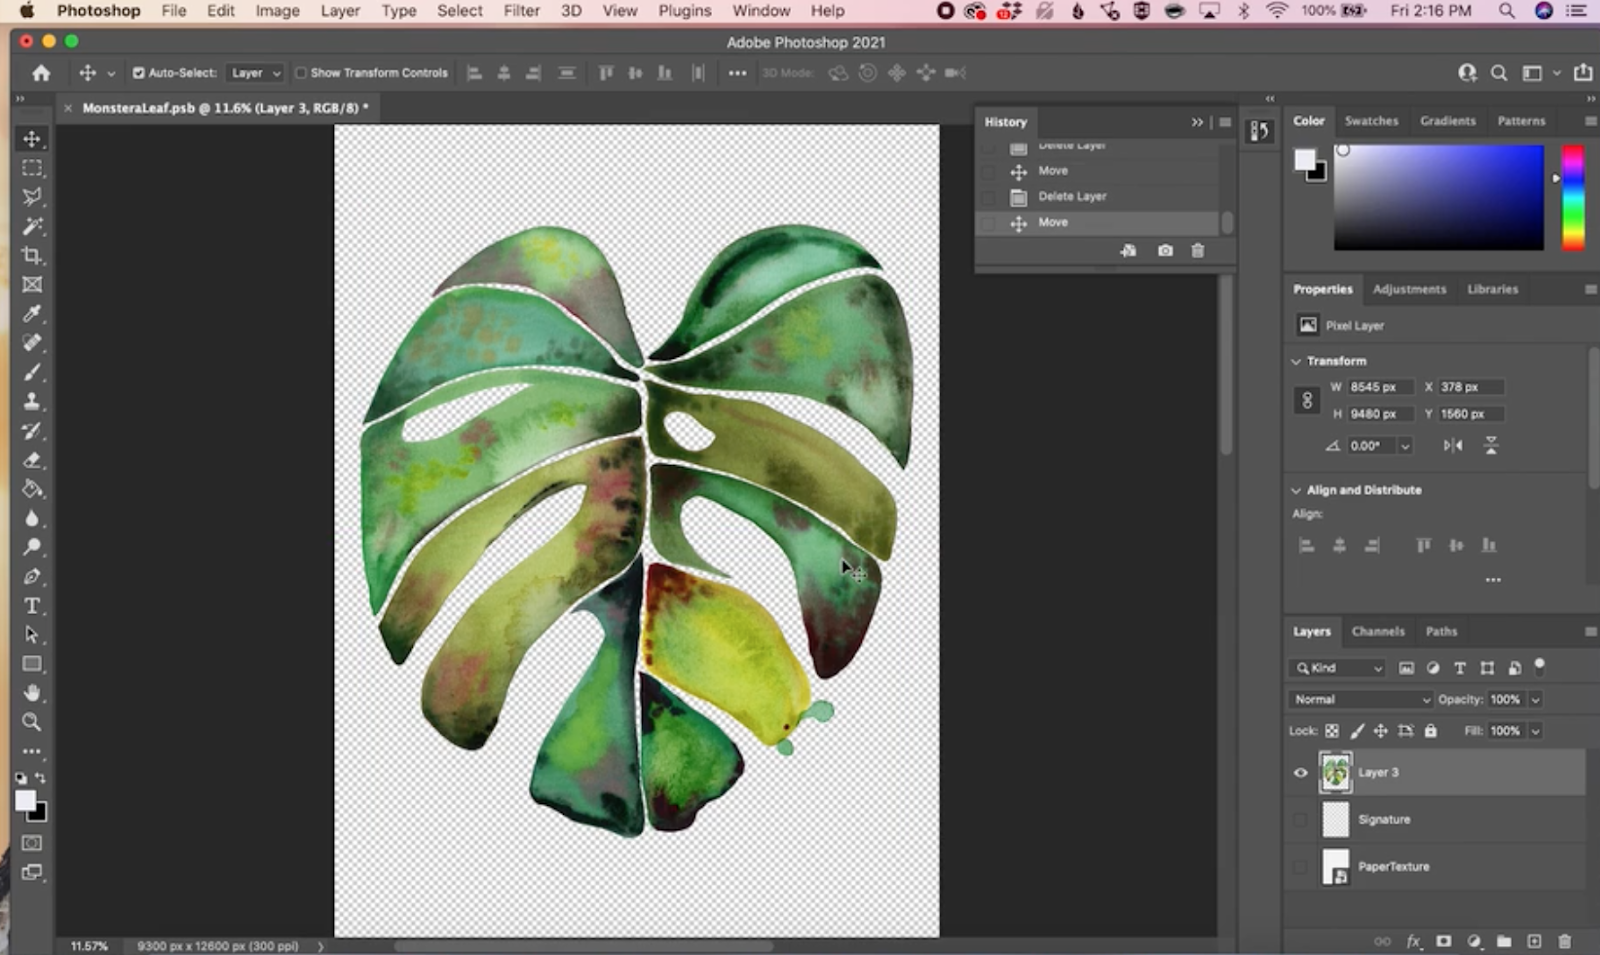
Task: Click the more options ellipsis in options bar
Action: [x=737, y=73]
